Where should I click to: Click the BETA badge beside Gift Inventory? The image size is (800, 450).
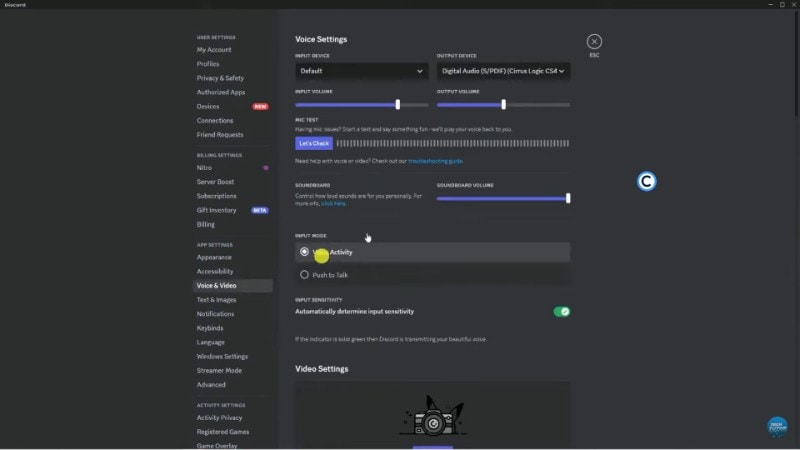[x=260, y=210]
